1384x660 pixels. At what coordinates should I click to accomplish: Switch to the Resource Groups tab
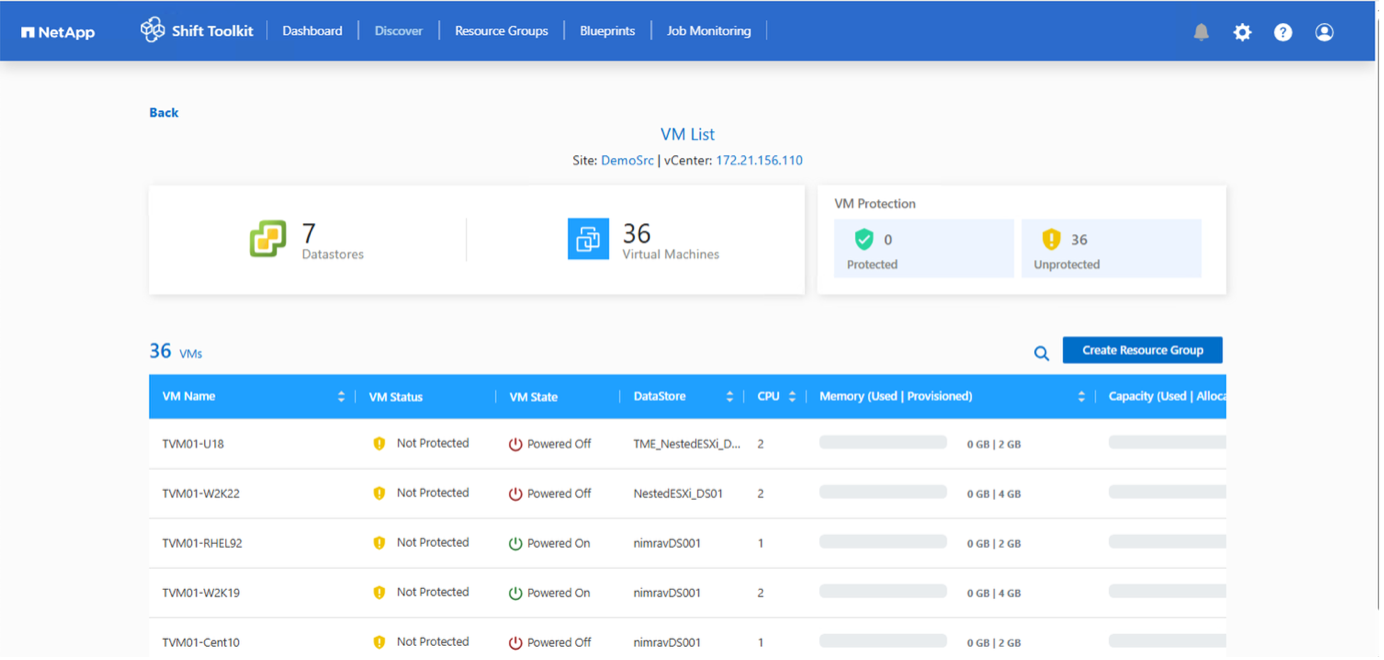point(501,31)
